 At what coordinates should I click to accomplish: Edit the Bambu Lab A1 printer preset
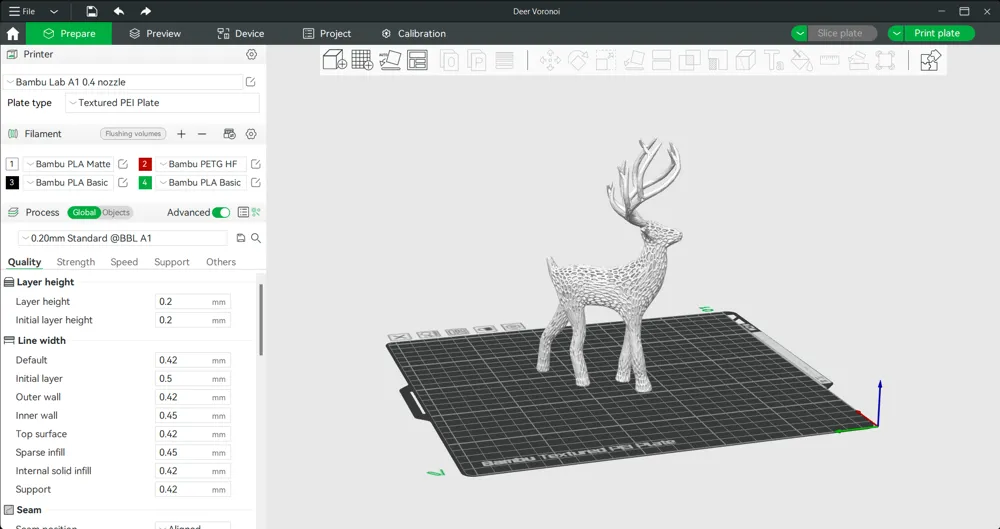tap(251, 82)
